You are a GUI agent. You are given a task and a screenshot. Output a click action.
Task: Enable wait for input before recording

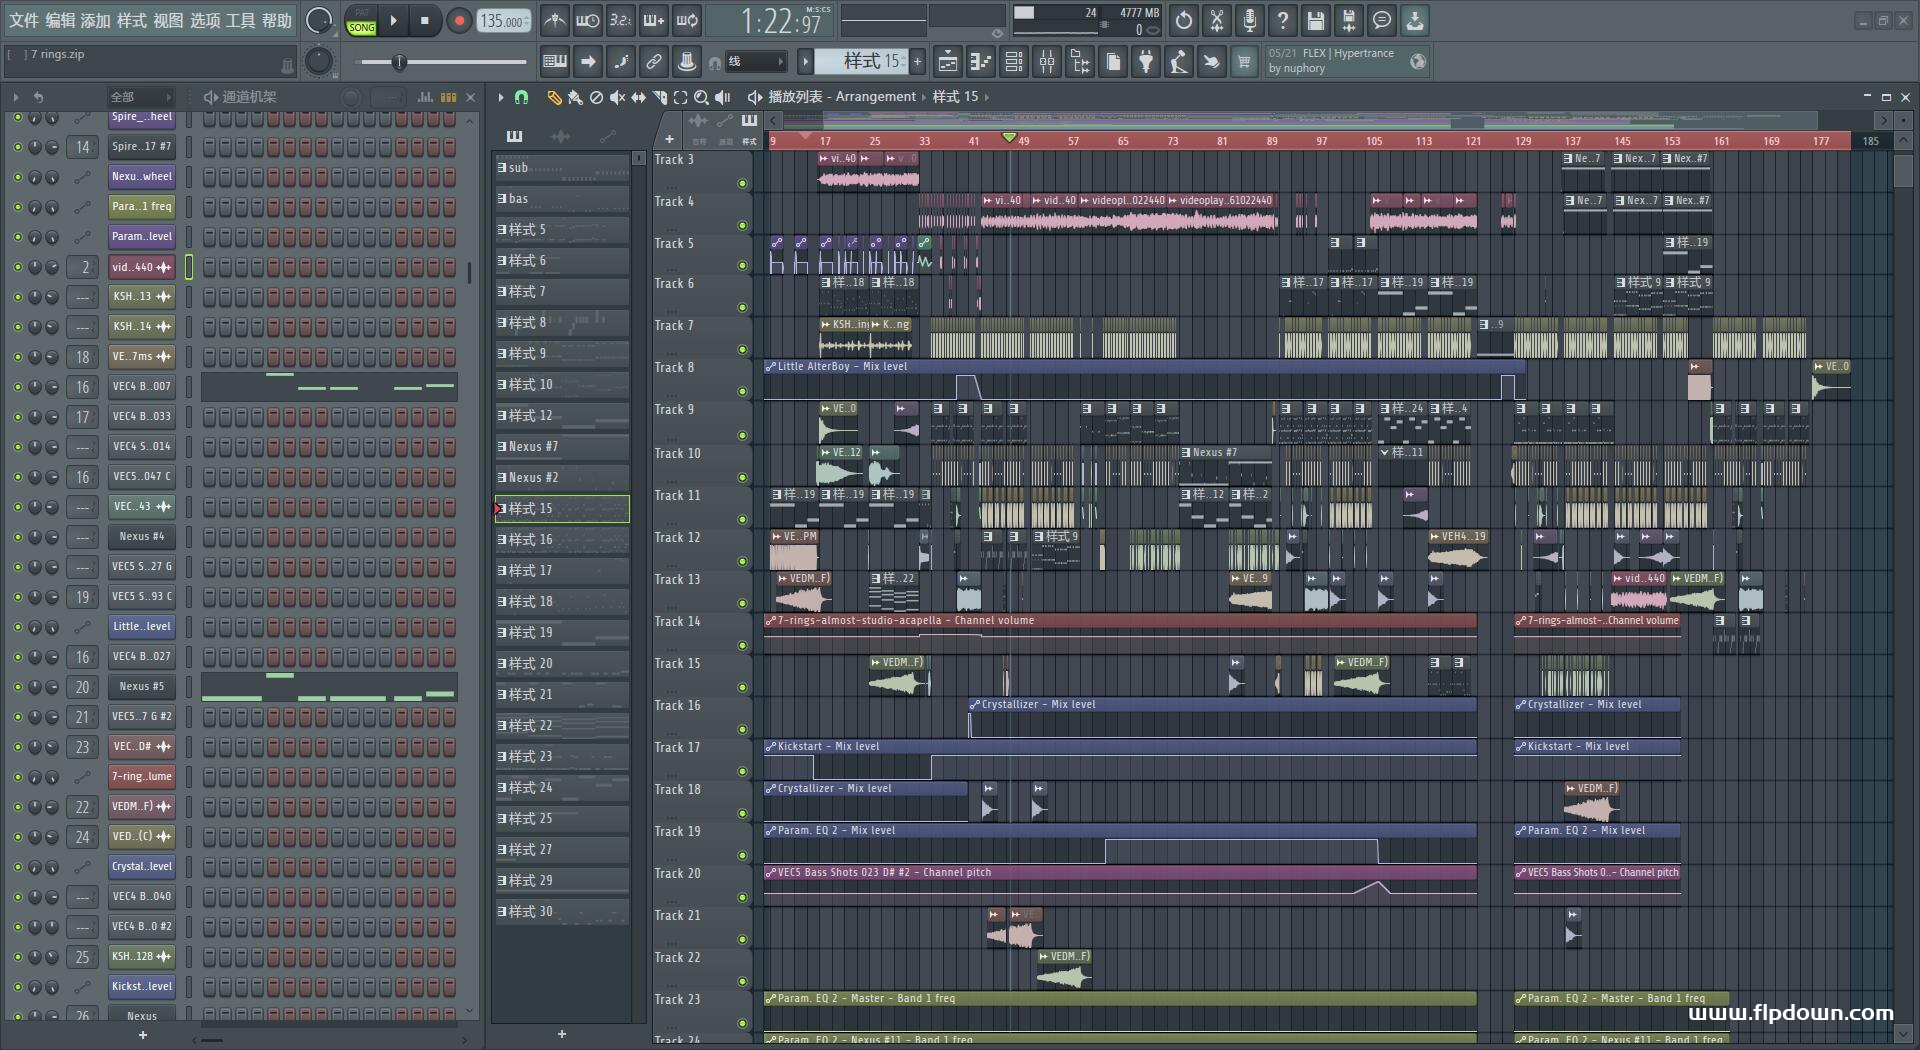coord(588,20)
